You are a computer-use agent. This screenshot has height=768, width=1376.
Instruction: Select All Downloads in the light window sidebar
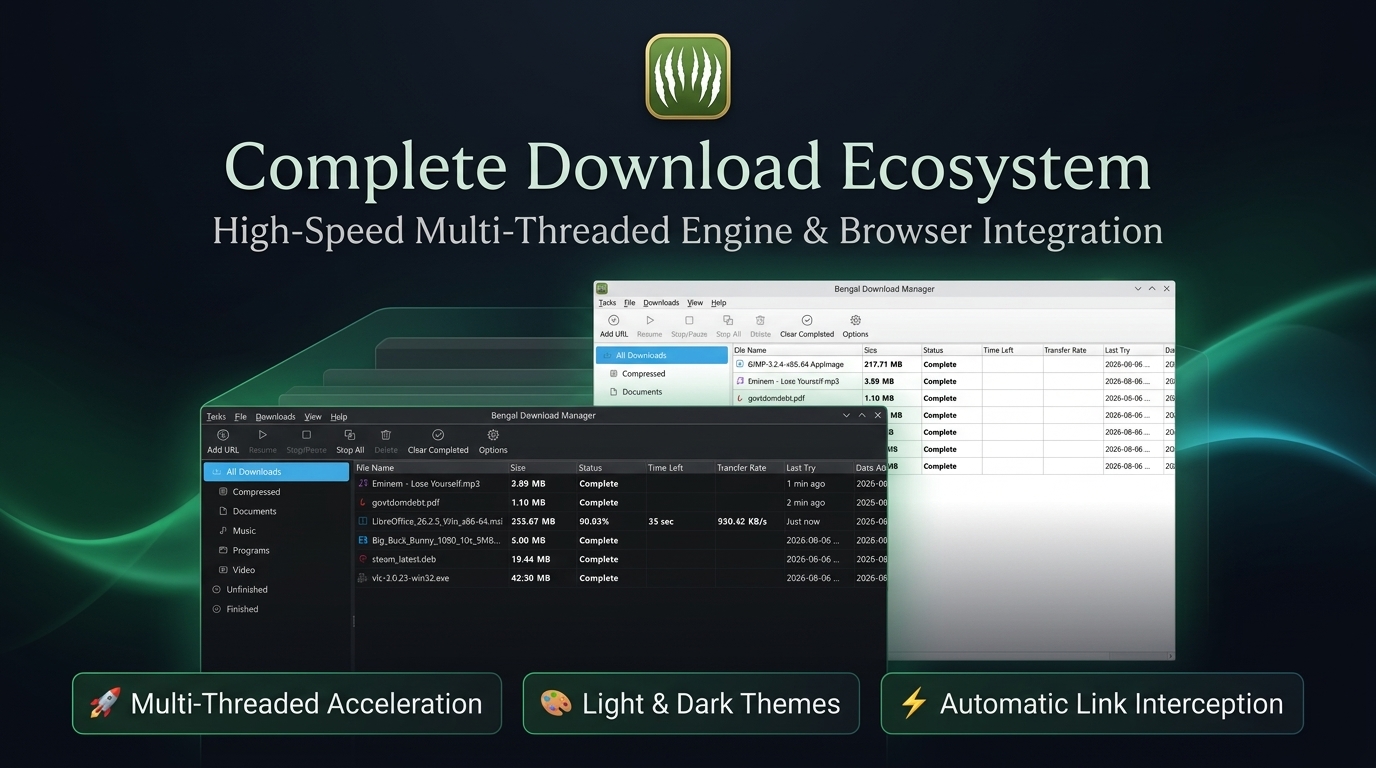[x=662, y=355]
